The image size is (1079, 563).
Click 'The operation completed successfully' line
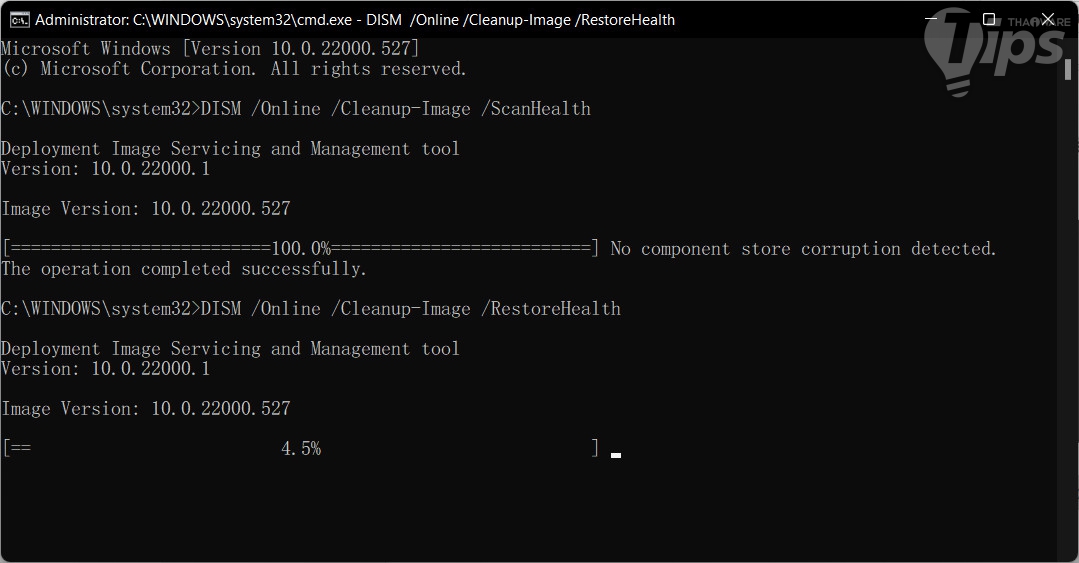point(184,269)
